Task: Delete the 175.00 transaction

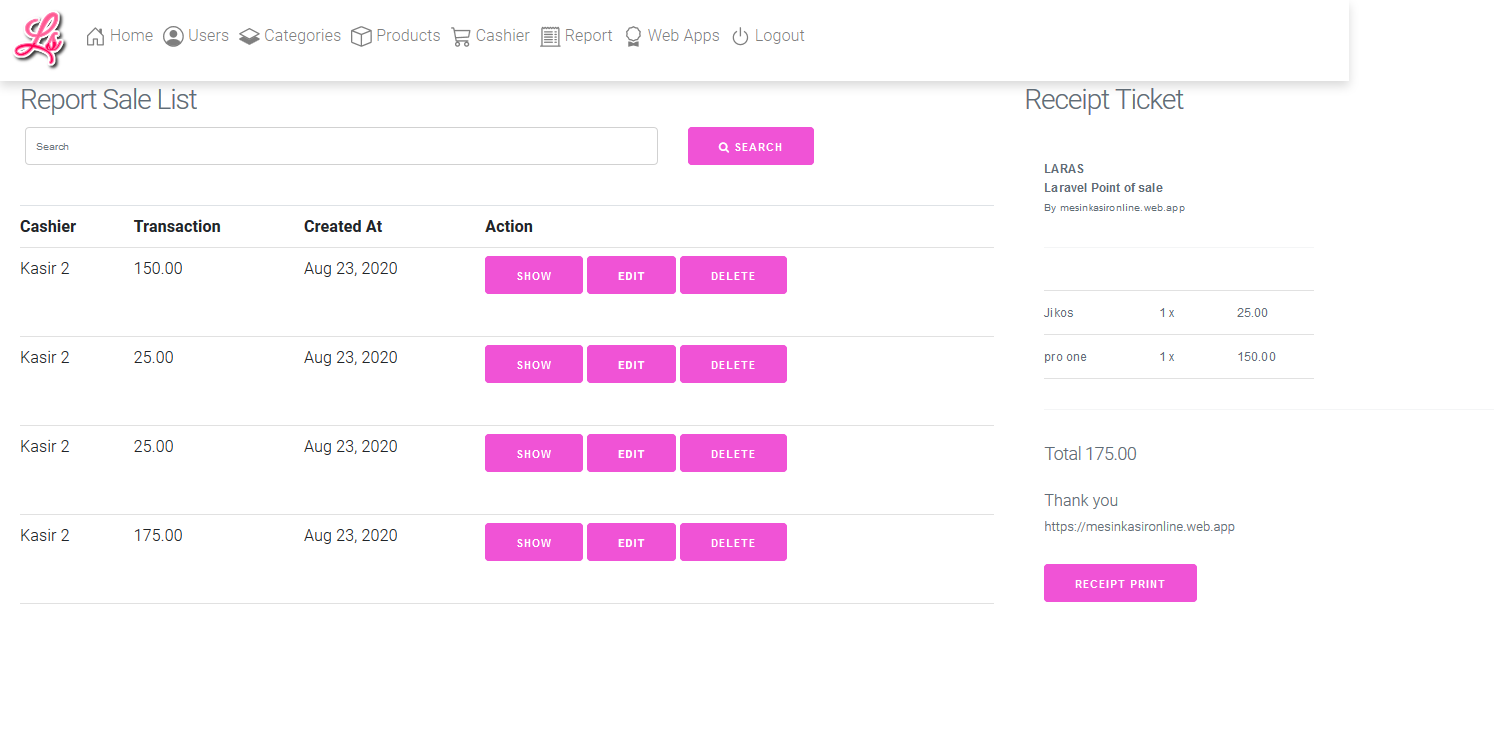Action: point(733,542)
